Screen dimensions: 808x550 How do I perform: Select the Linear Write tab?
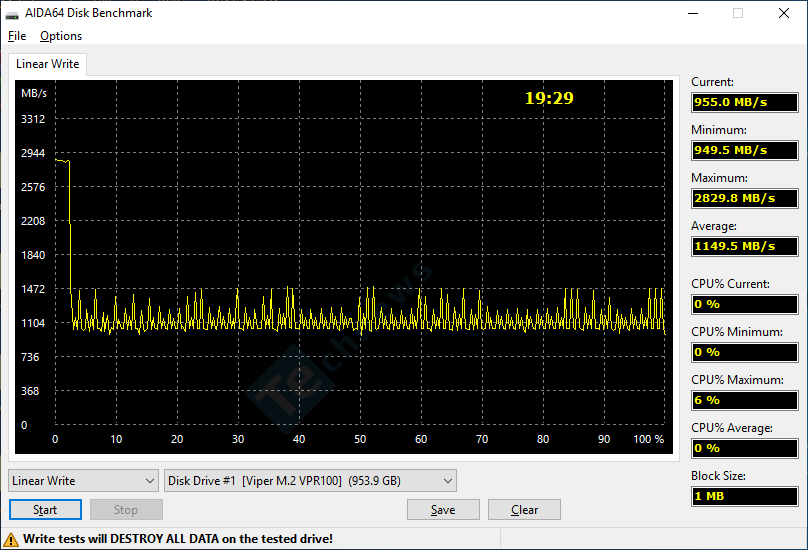[47, 64]
